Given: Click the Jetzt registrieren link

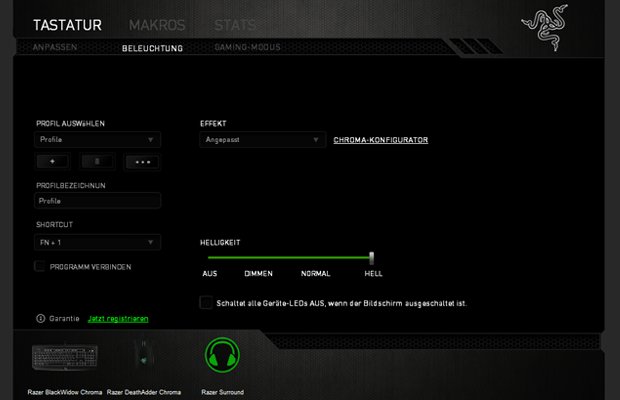Looking at the screenshot, I should pos(118,319).
